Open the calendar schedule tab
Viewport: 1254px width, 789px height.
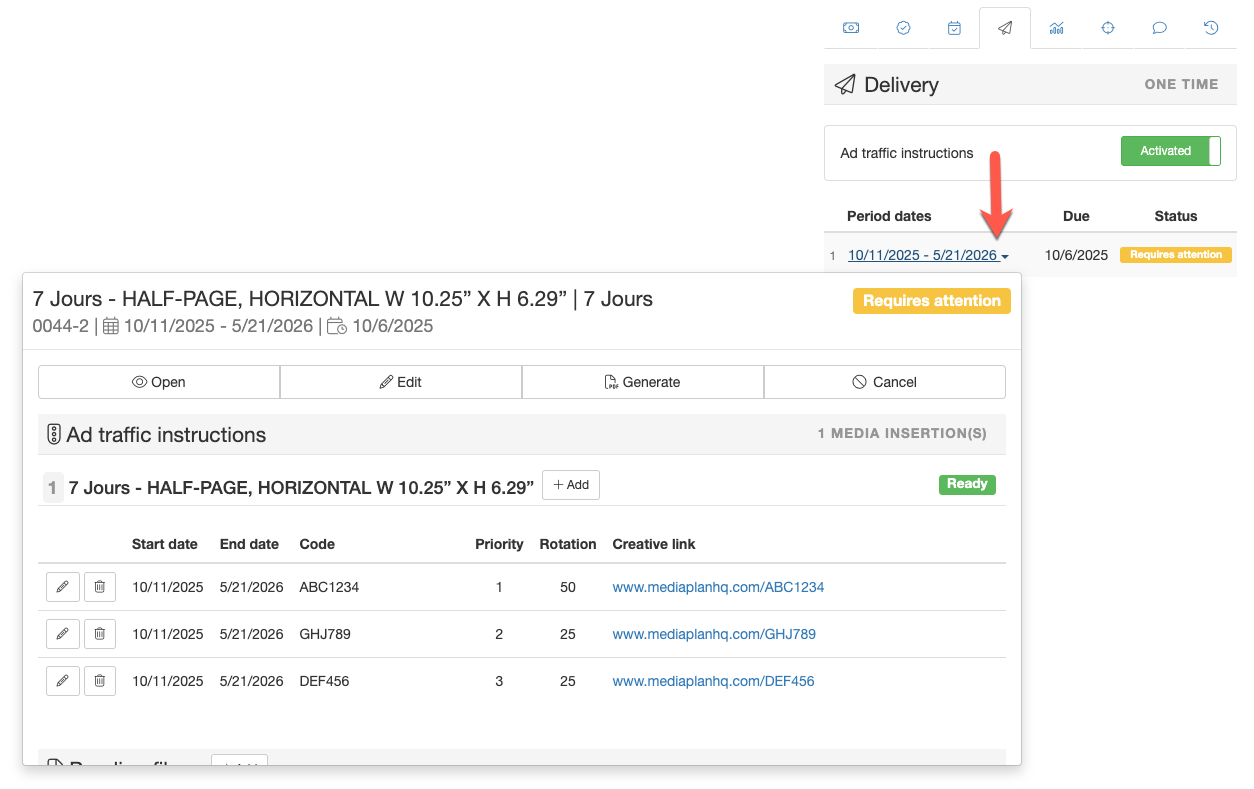point(954,28)
